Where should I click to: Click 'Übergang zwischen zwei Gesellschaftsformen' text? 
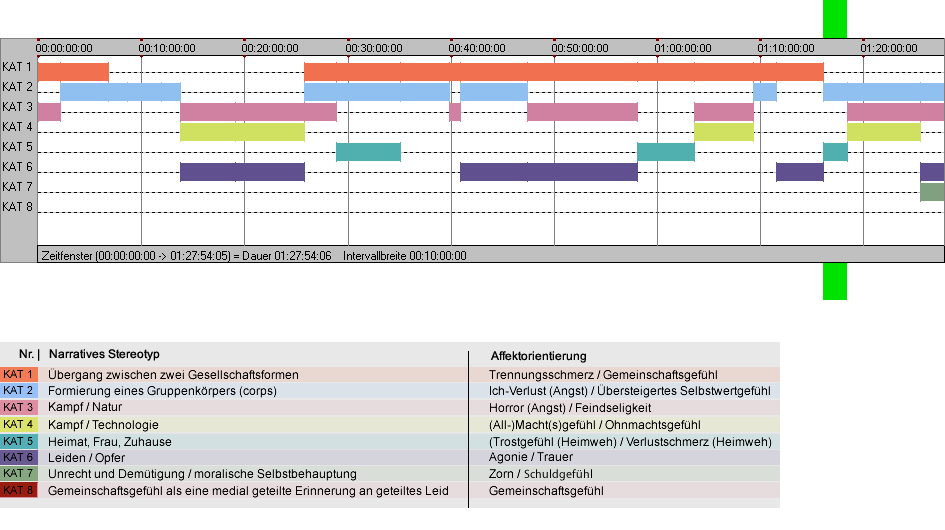click(173, 374)
